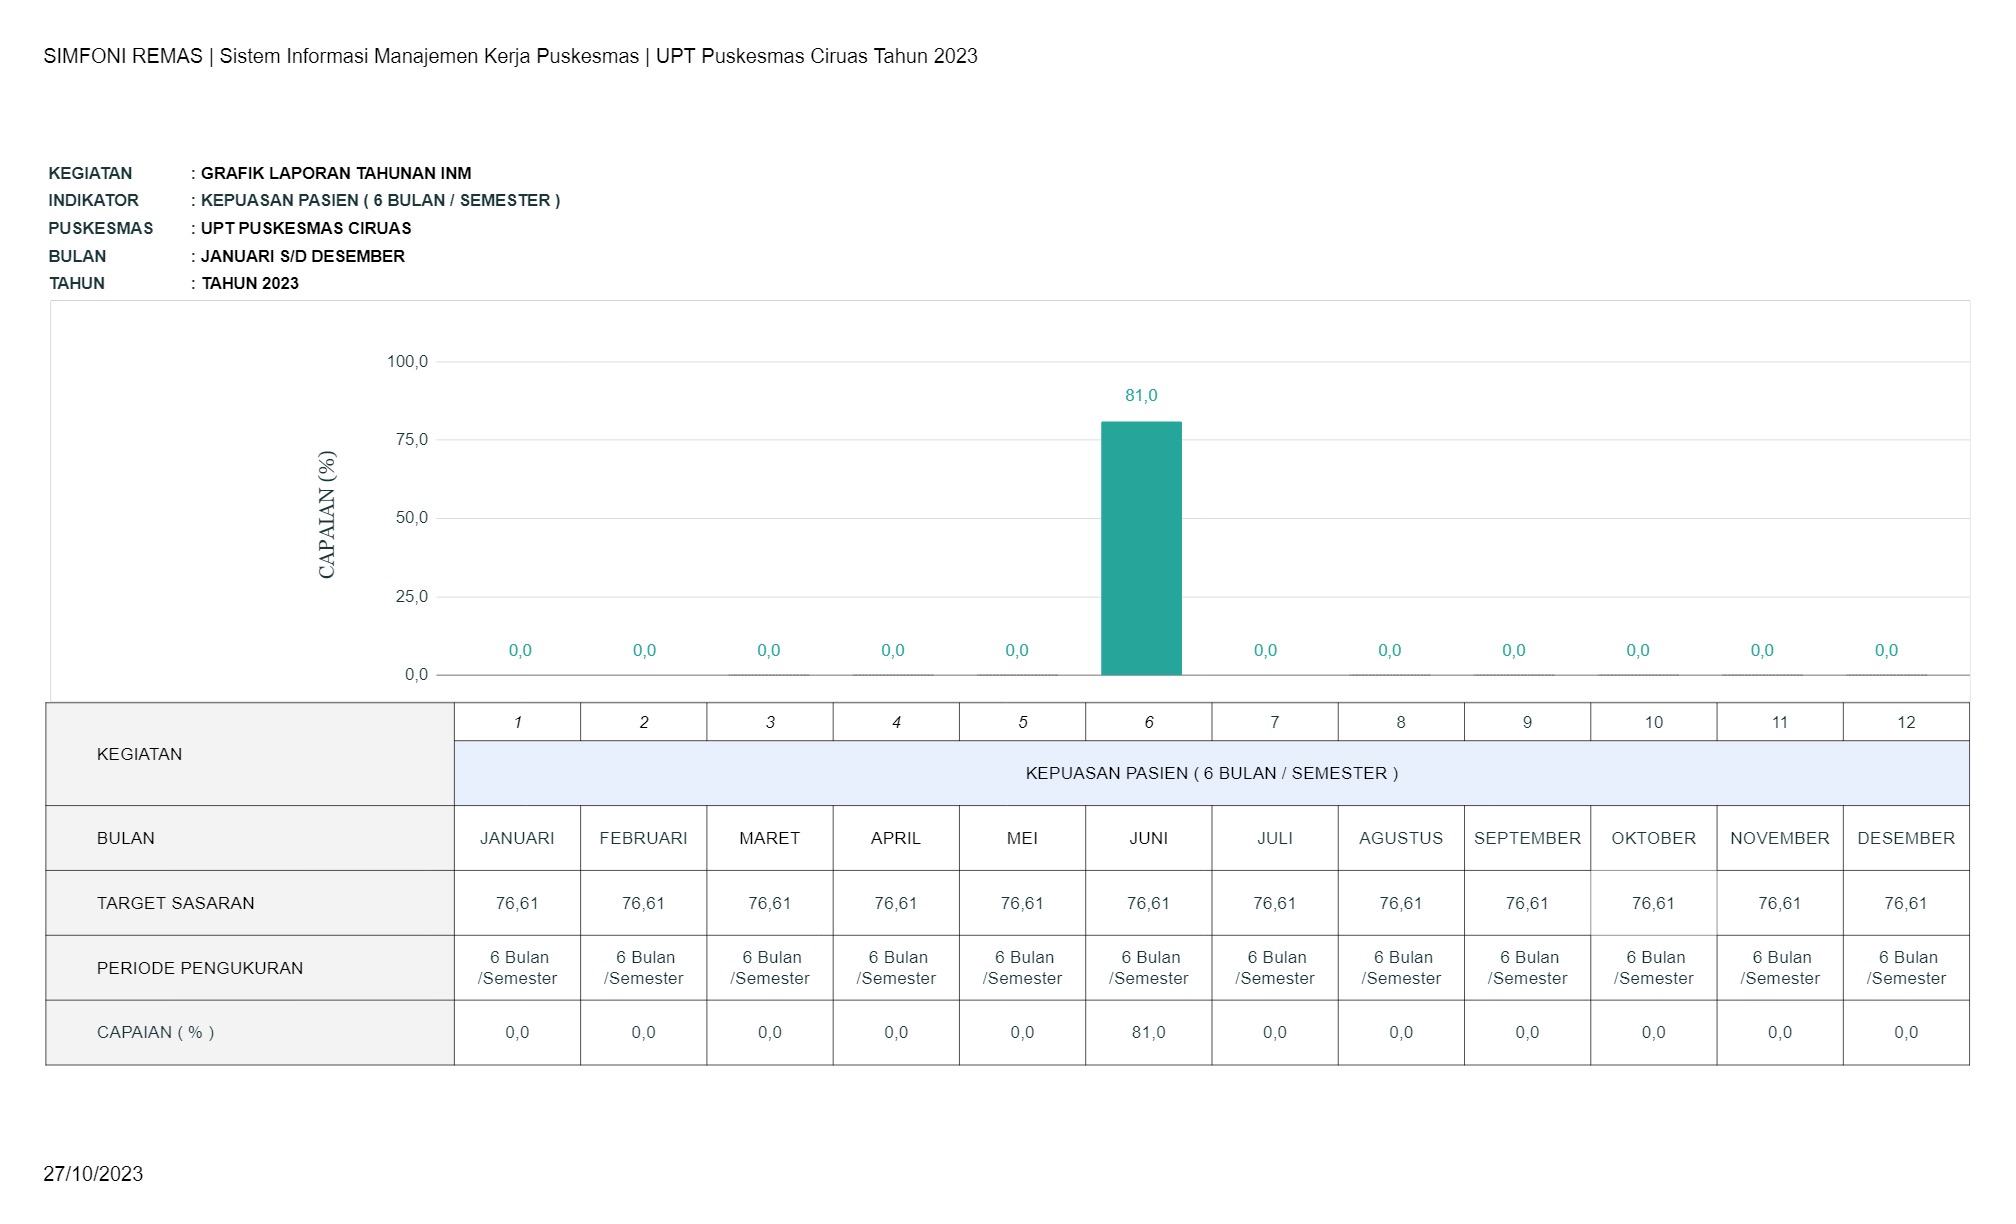Select the DESEMBER month cell
Screen dimensions: 2016x1224
point(1905,838)
